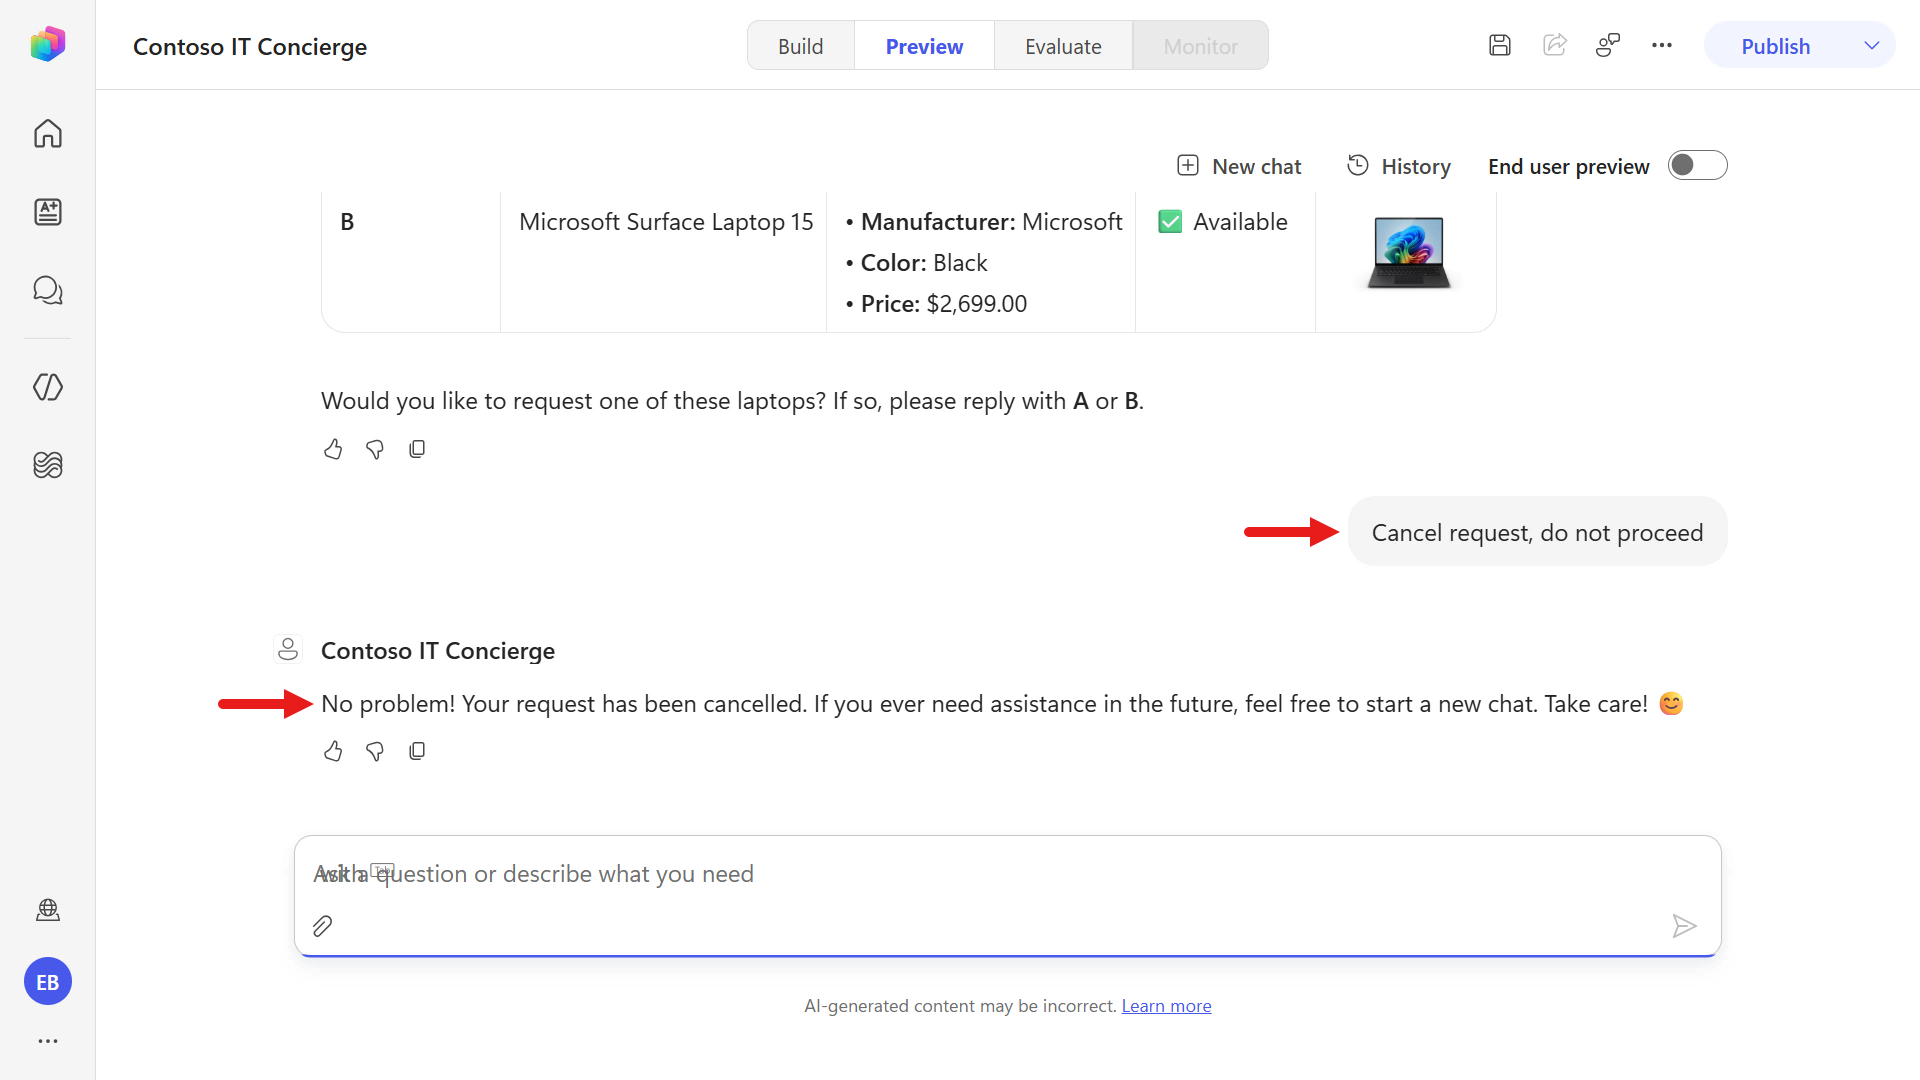
Task: Like the laptop options reply
Action: (x=333, y=449)
